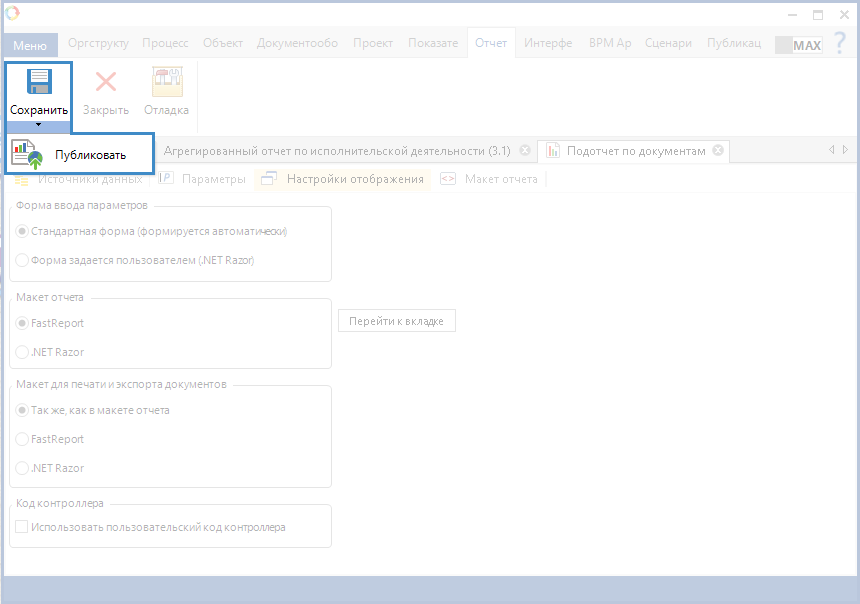Enable Использовать пользовательский код контроллера checkbox
Viewport: 860px width, 604px height.
click(x=22, y=527)
